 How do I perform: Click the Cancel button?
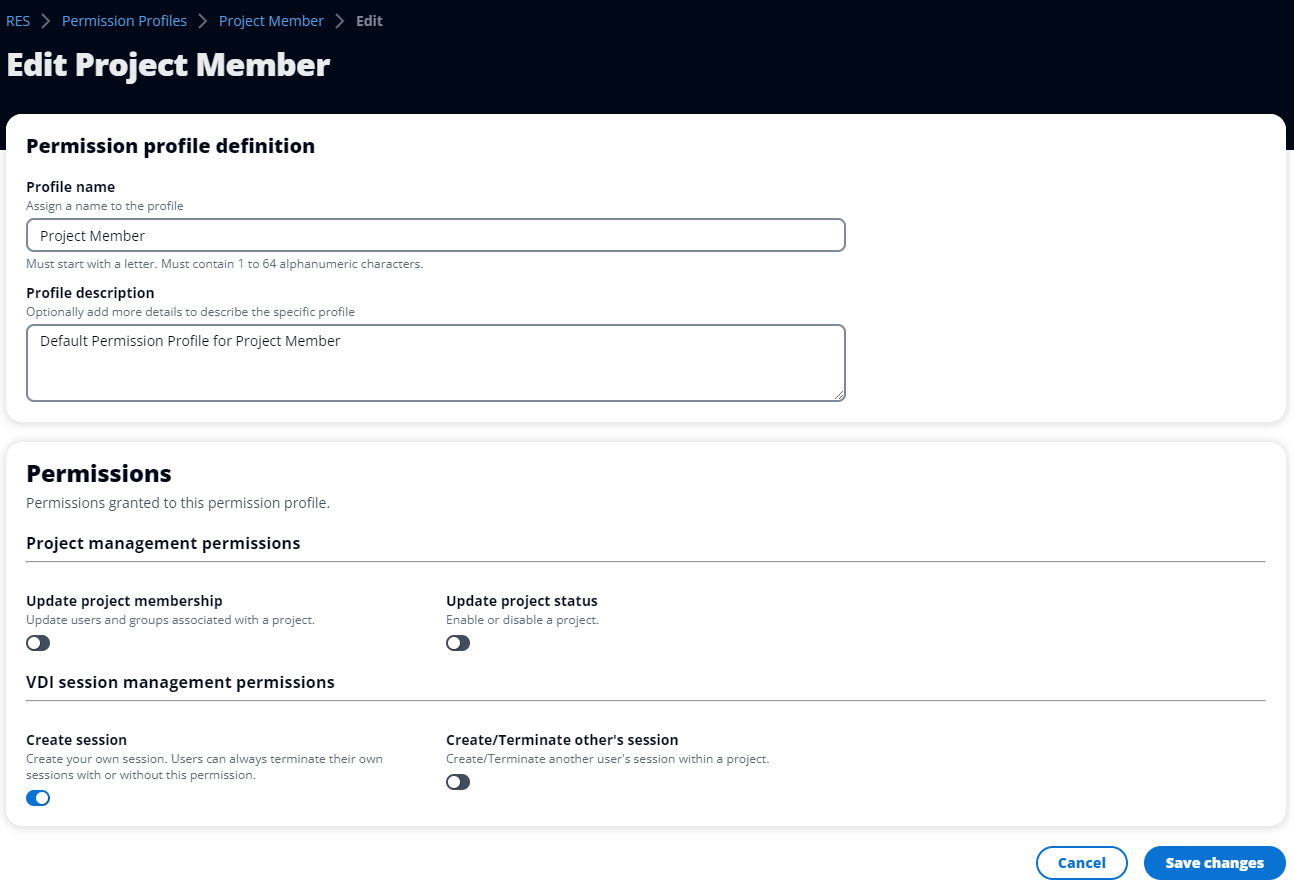click(1081, 862)
